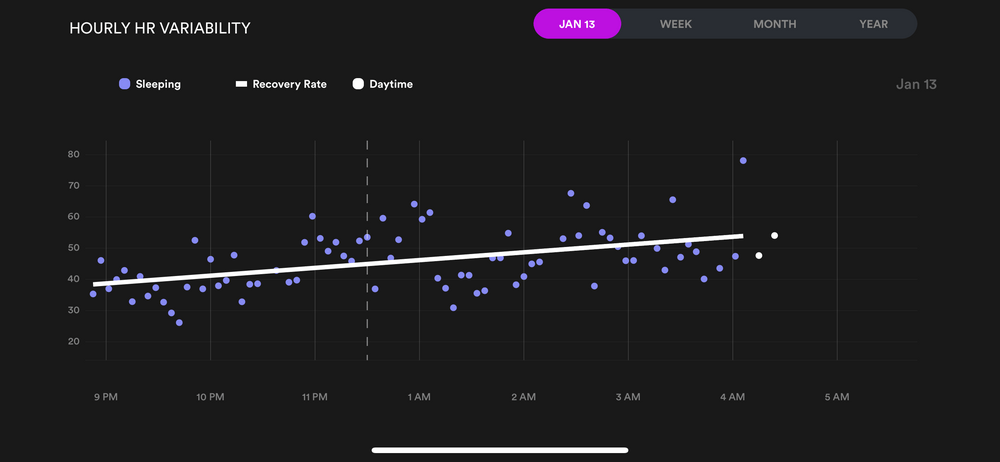Tap the highlighted JAN 13 tab

(x=577, y=24)
